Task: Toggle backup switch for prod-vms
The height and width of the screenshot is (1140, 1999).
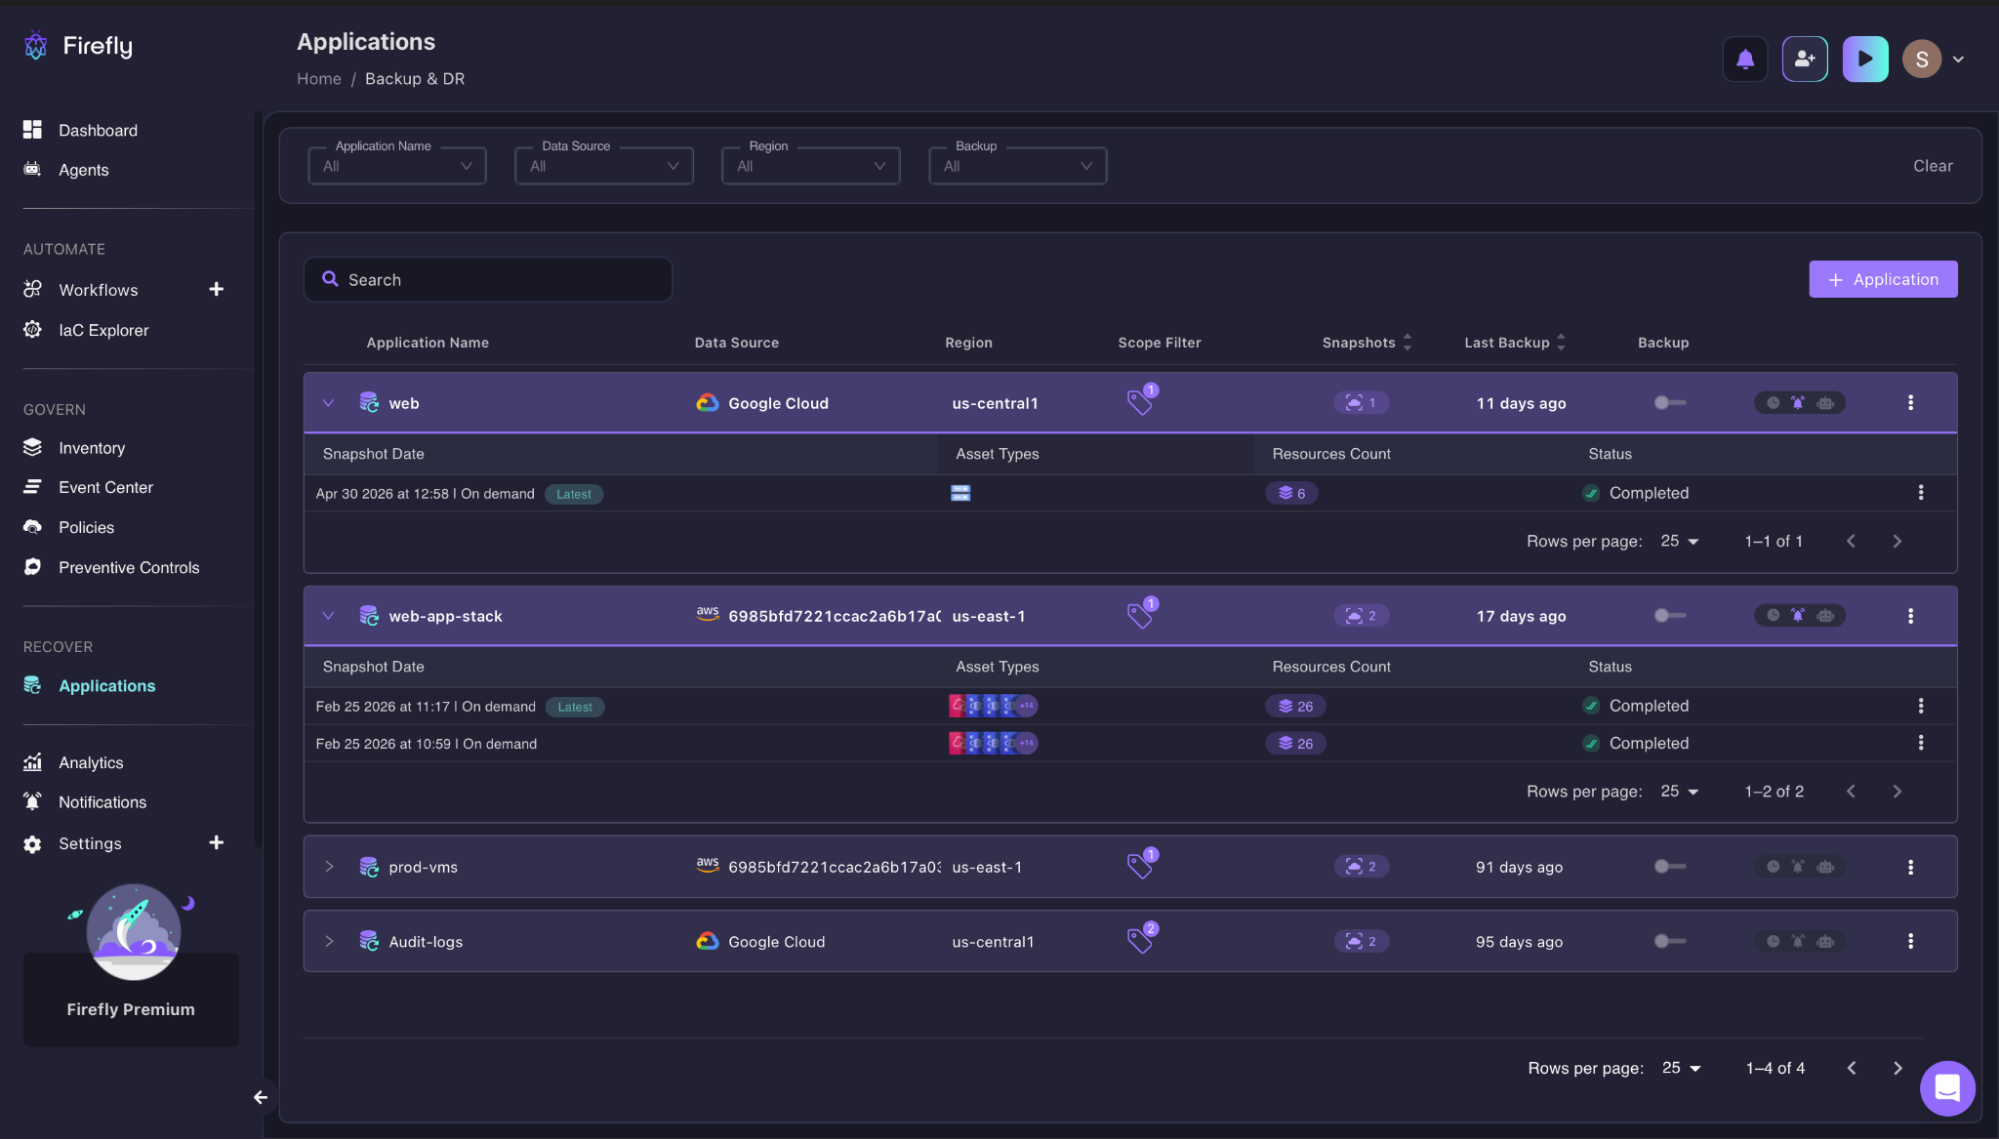Action: click(x=1669, y=867)
